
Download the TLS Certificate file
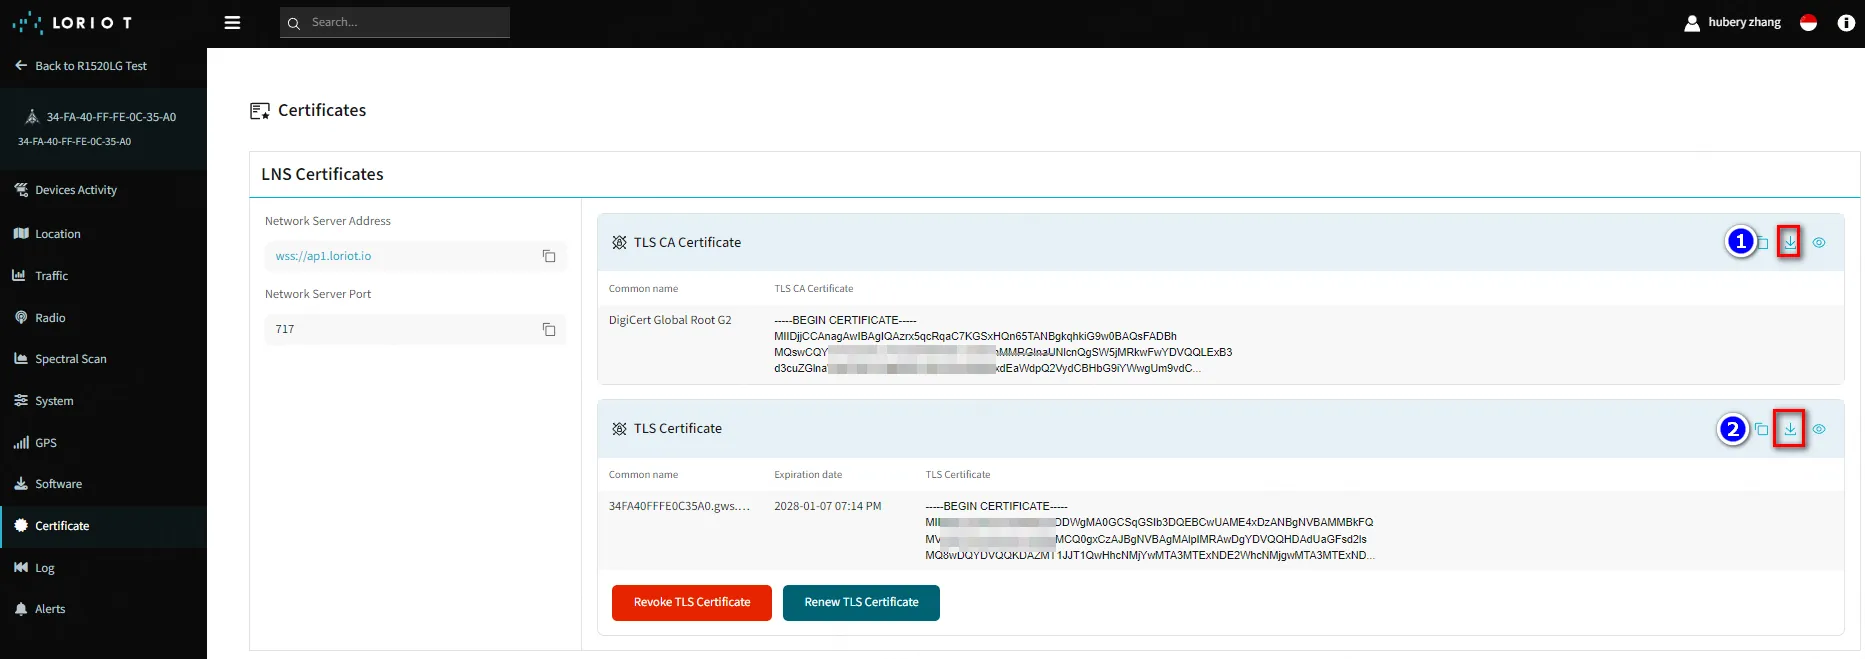(1789, 429)
